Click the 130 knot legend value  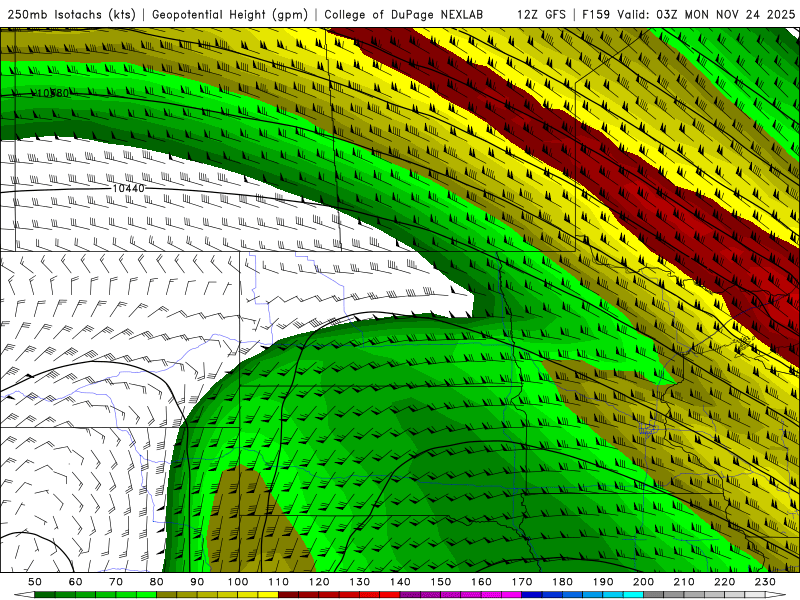pyautogui.click(x=360, y=582)
